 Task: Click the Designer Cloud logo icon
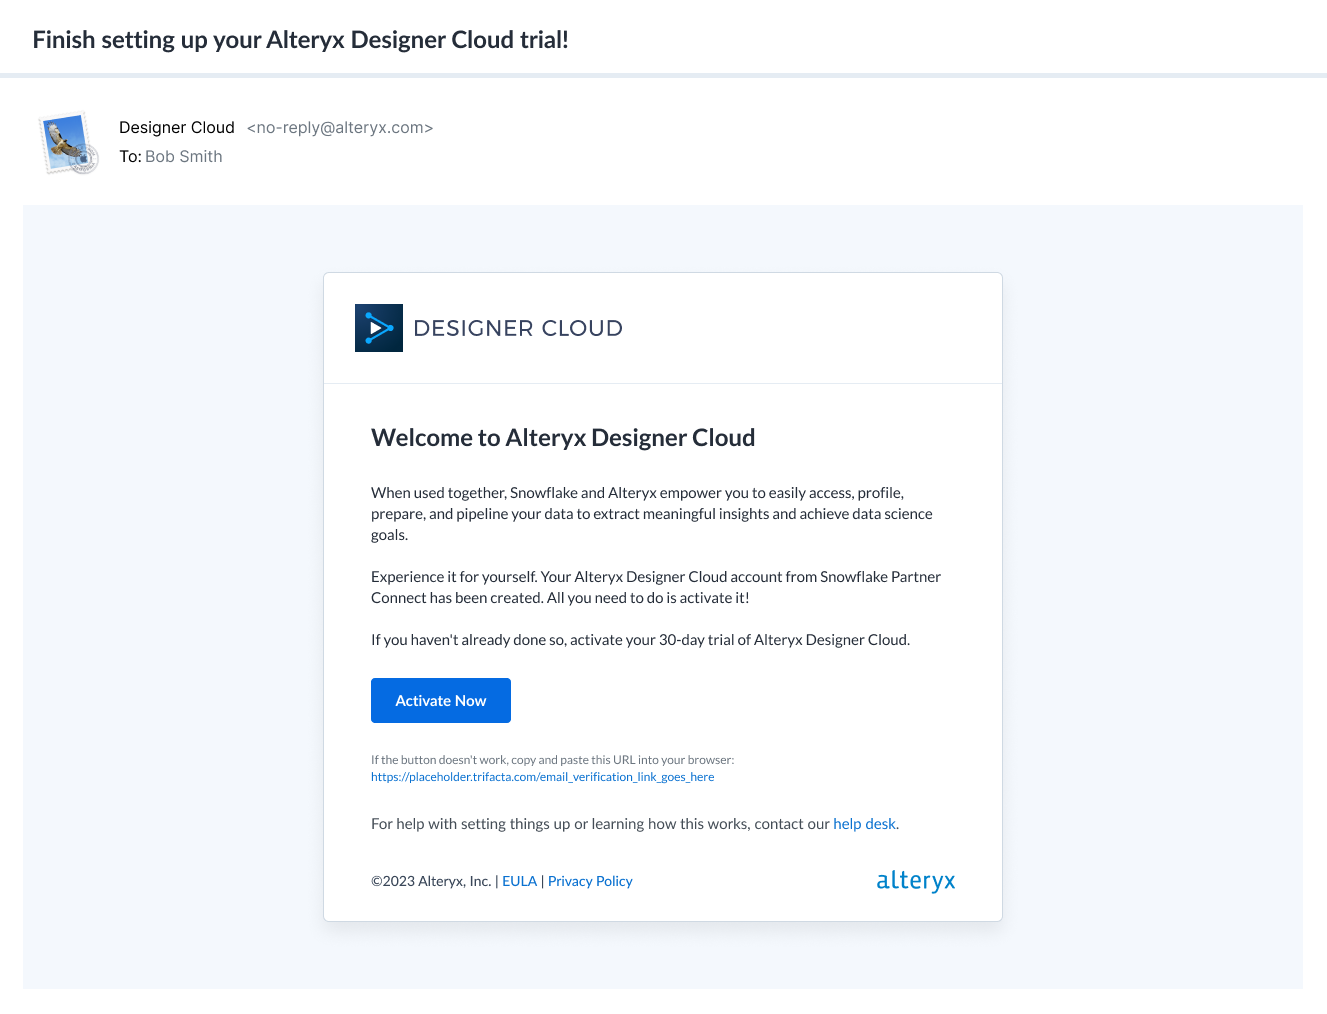pyautogui.click(x=379, y=328)
